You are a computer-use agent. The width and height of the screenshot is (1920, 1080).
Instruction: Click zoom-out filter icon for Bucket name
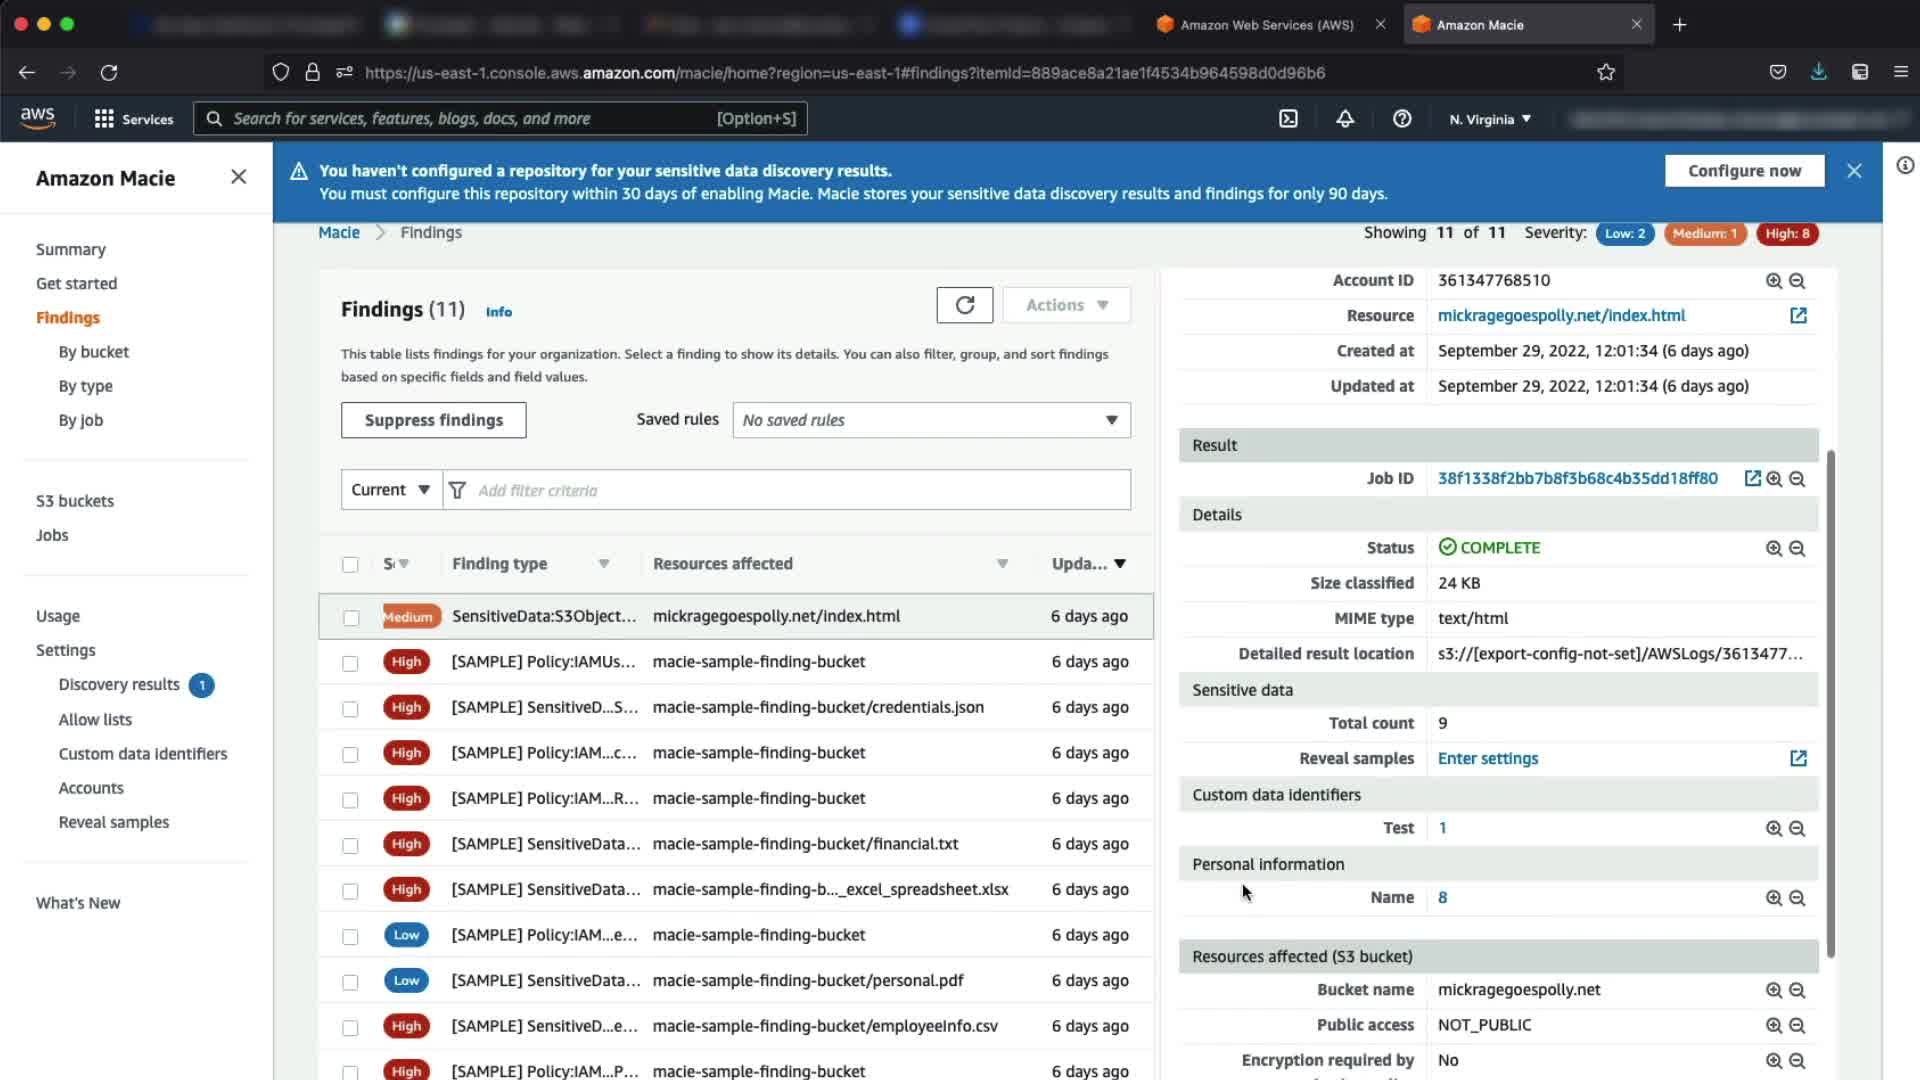[1797, 990]
